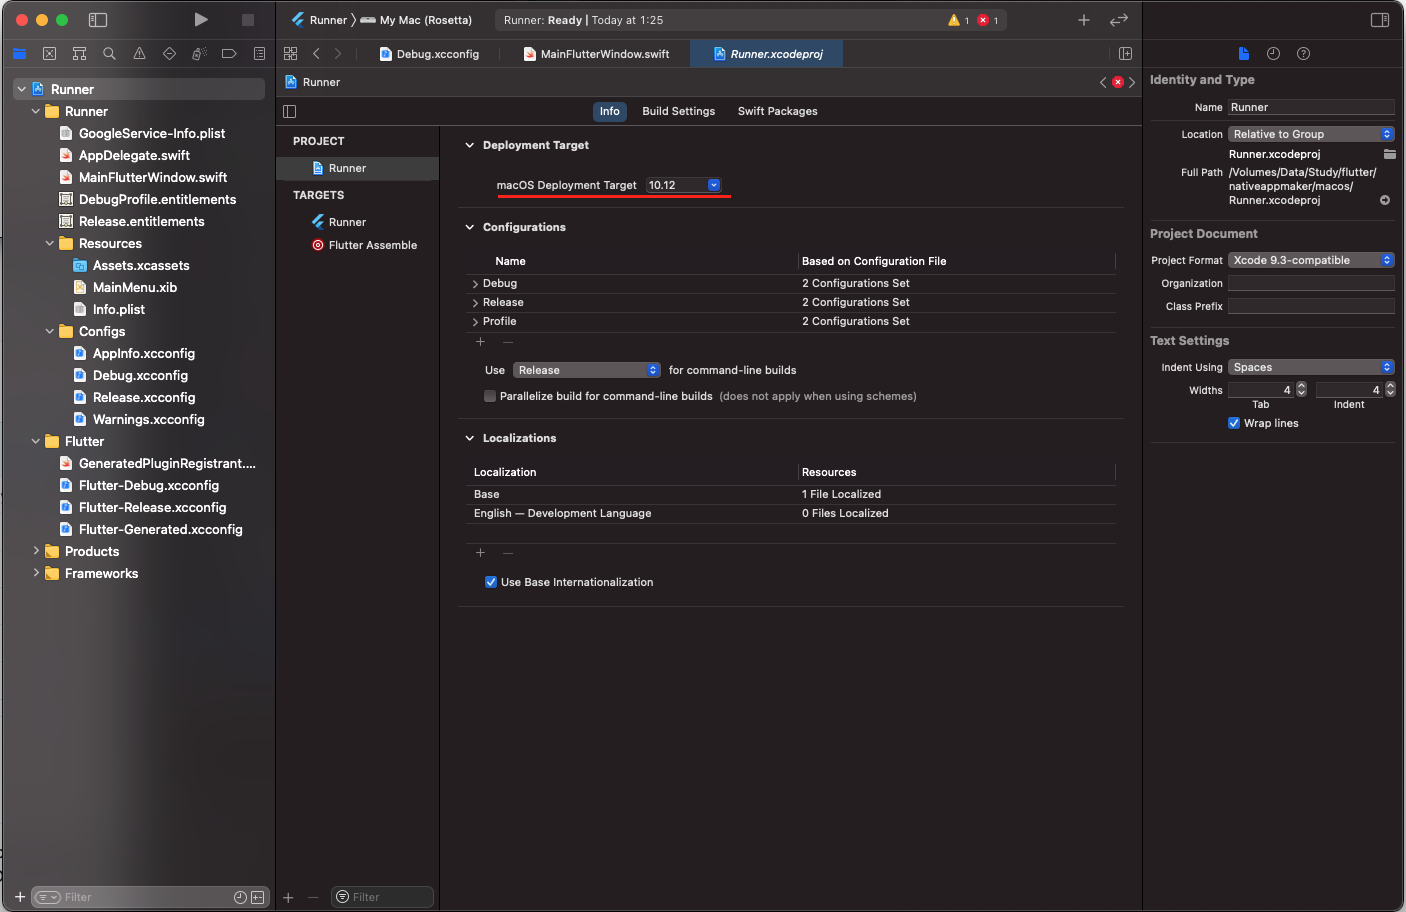Enable Parallelize build for command-line builds
1406x912 pixels.
tap(490, 396)
